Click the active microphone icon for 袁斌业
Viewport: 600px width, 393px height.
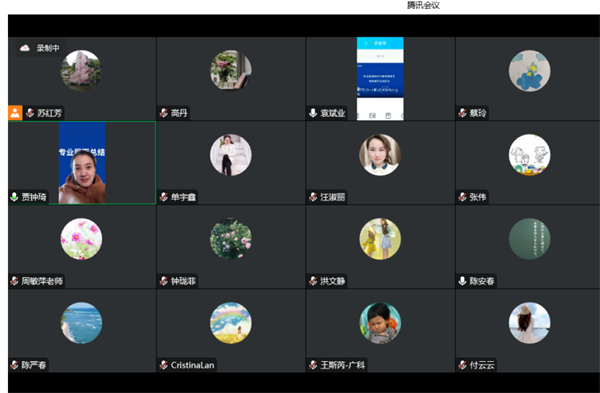313,113
